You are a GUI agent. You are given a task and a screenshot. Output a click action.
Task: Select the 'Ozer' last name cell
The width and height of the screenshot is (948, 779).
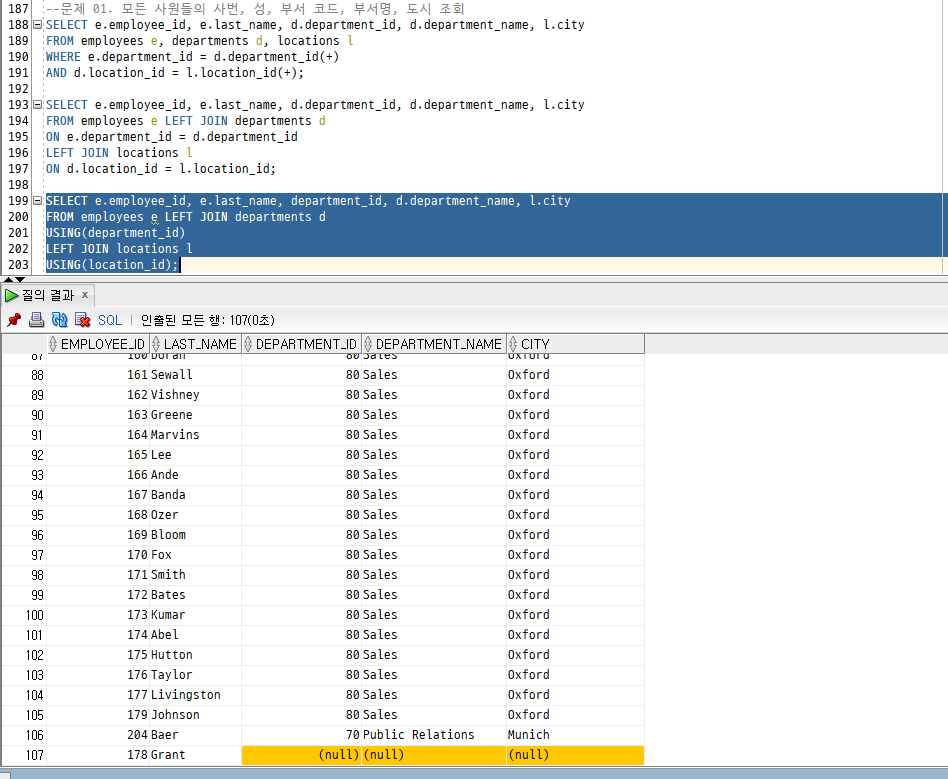click(x=195, y=515)
